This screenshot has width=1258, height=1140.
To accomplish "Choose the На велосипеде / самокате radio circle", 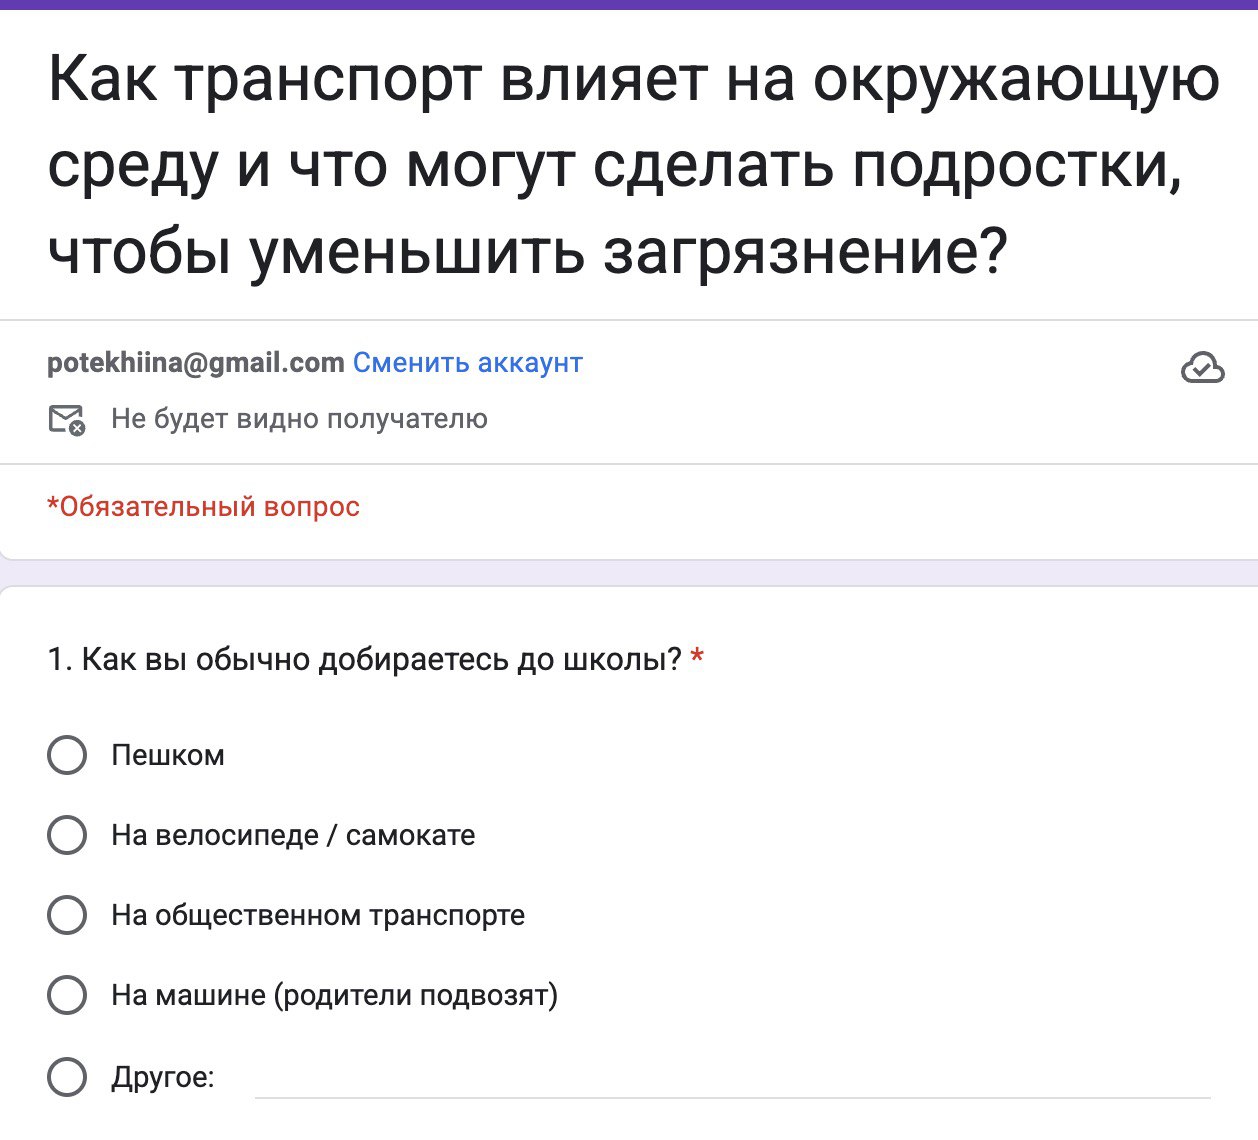I will (x=67, y=835).
